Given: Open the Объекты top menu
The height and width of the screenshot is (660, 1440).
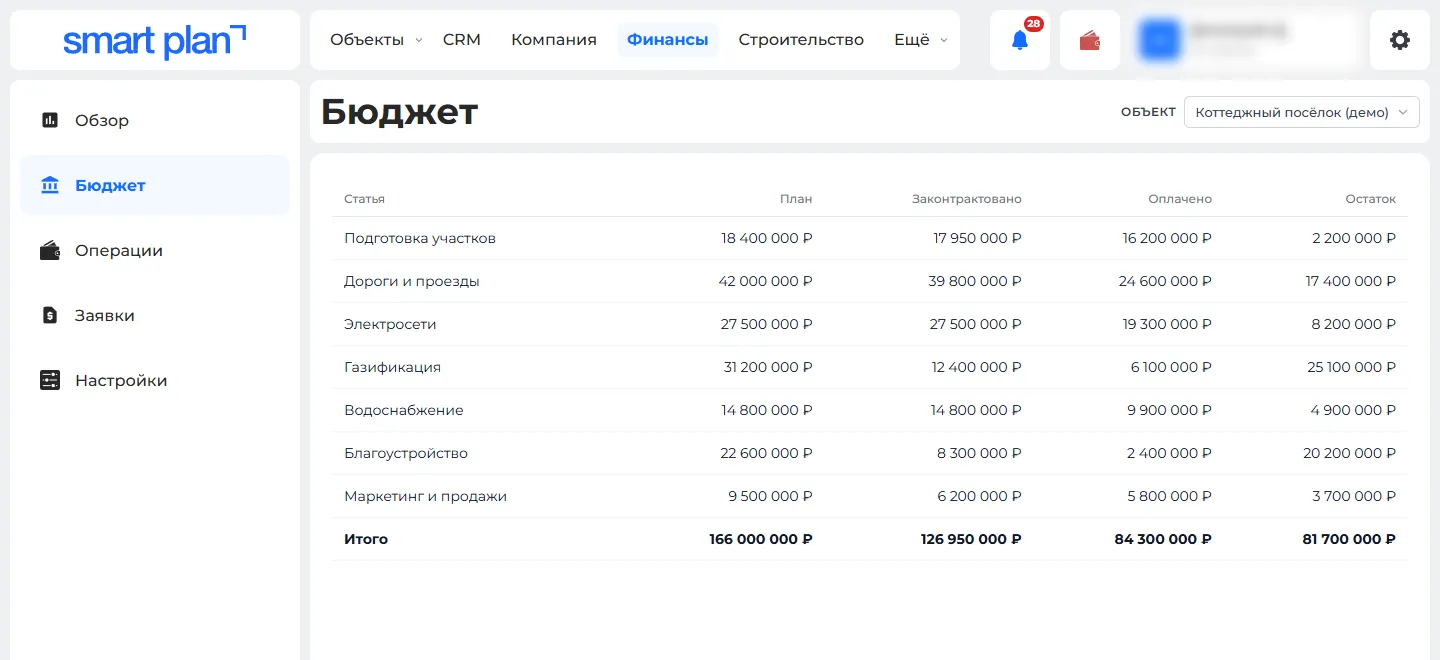Looking at the screenshot, I should (367, 40).
